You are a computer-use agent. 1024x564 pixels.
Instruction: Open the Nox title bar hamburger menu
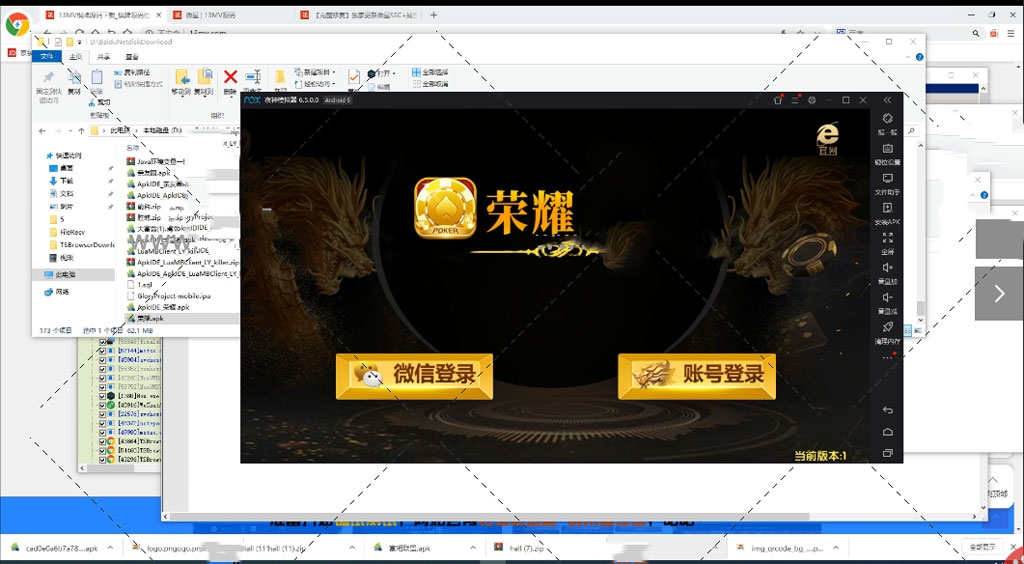(x=795, y=100)
